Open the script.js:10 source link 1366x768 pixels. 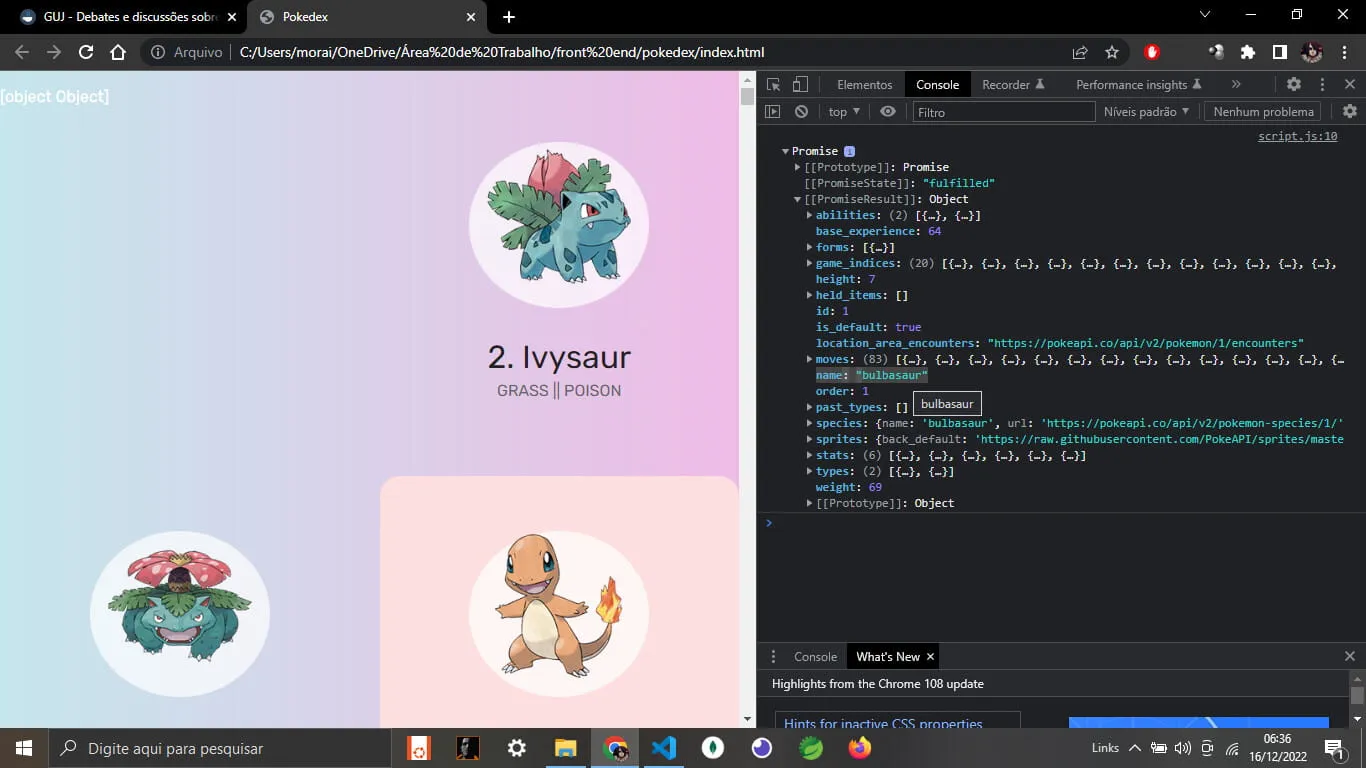(x=1297, y=136)
